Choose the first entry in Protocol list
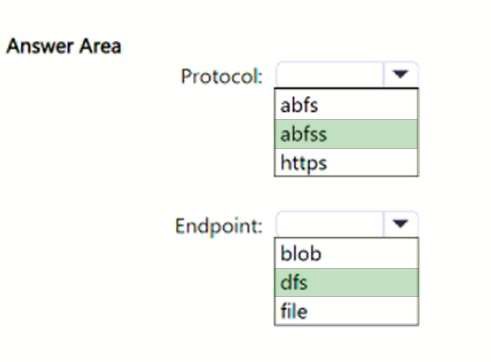491x362 pixels. pos(346,105)
